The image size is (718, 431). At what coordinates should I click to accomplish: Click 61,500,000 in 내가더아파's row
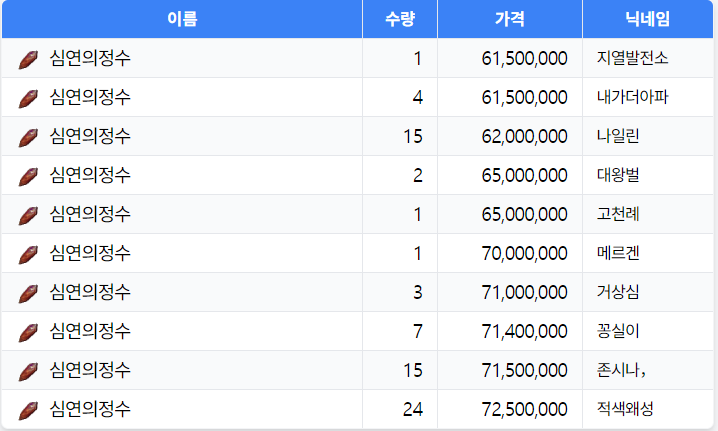coord(524,98)
